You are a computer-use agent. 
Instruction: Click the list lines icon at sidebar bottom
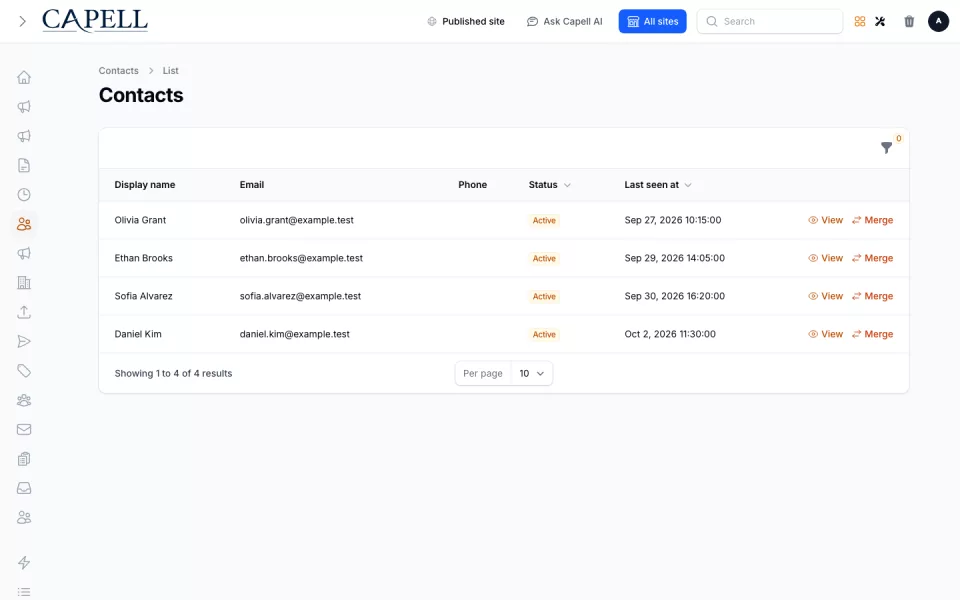(x=24, y=592)
